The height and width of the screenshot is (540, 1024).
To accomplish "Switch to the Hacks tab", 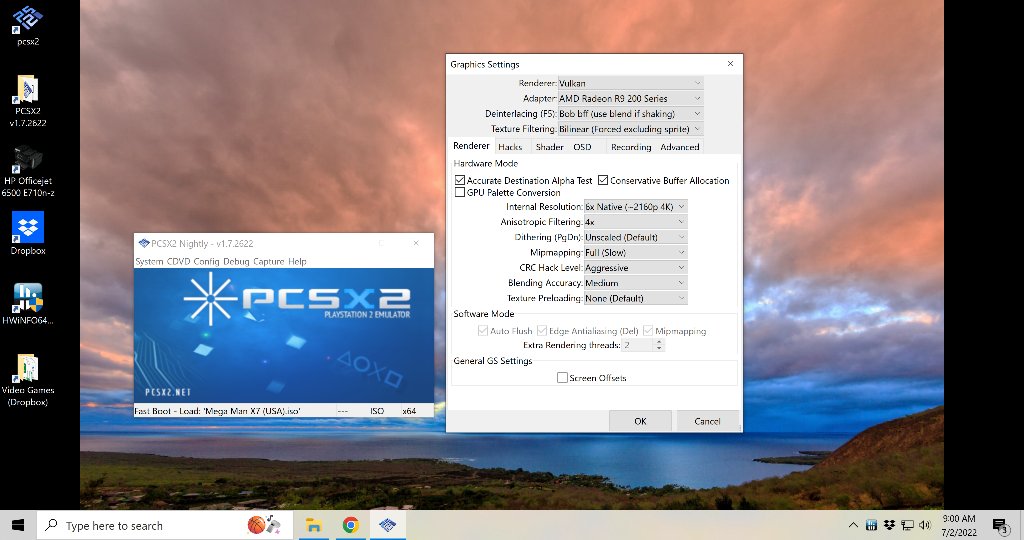I will coord(510,147).
